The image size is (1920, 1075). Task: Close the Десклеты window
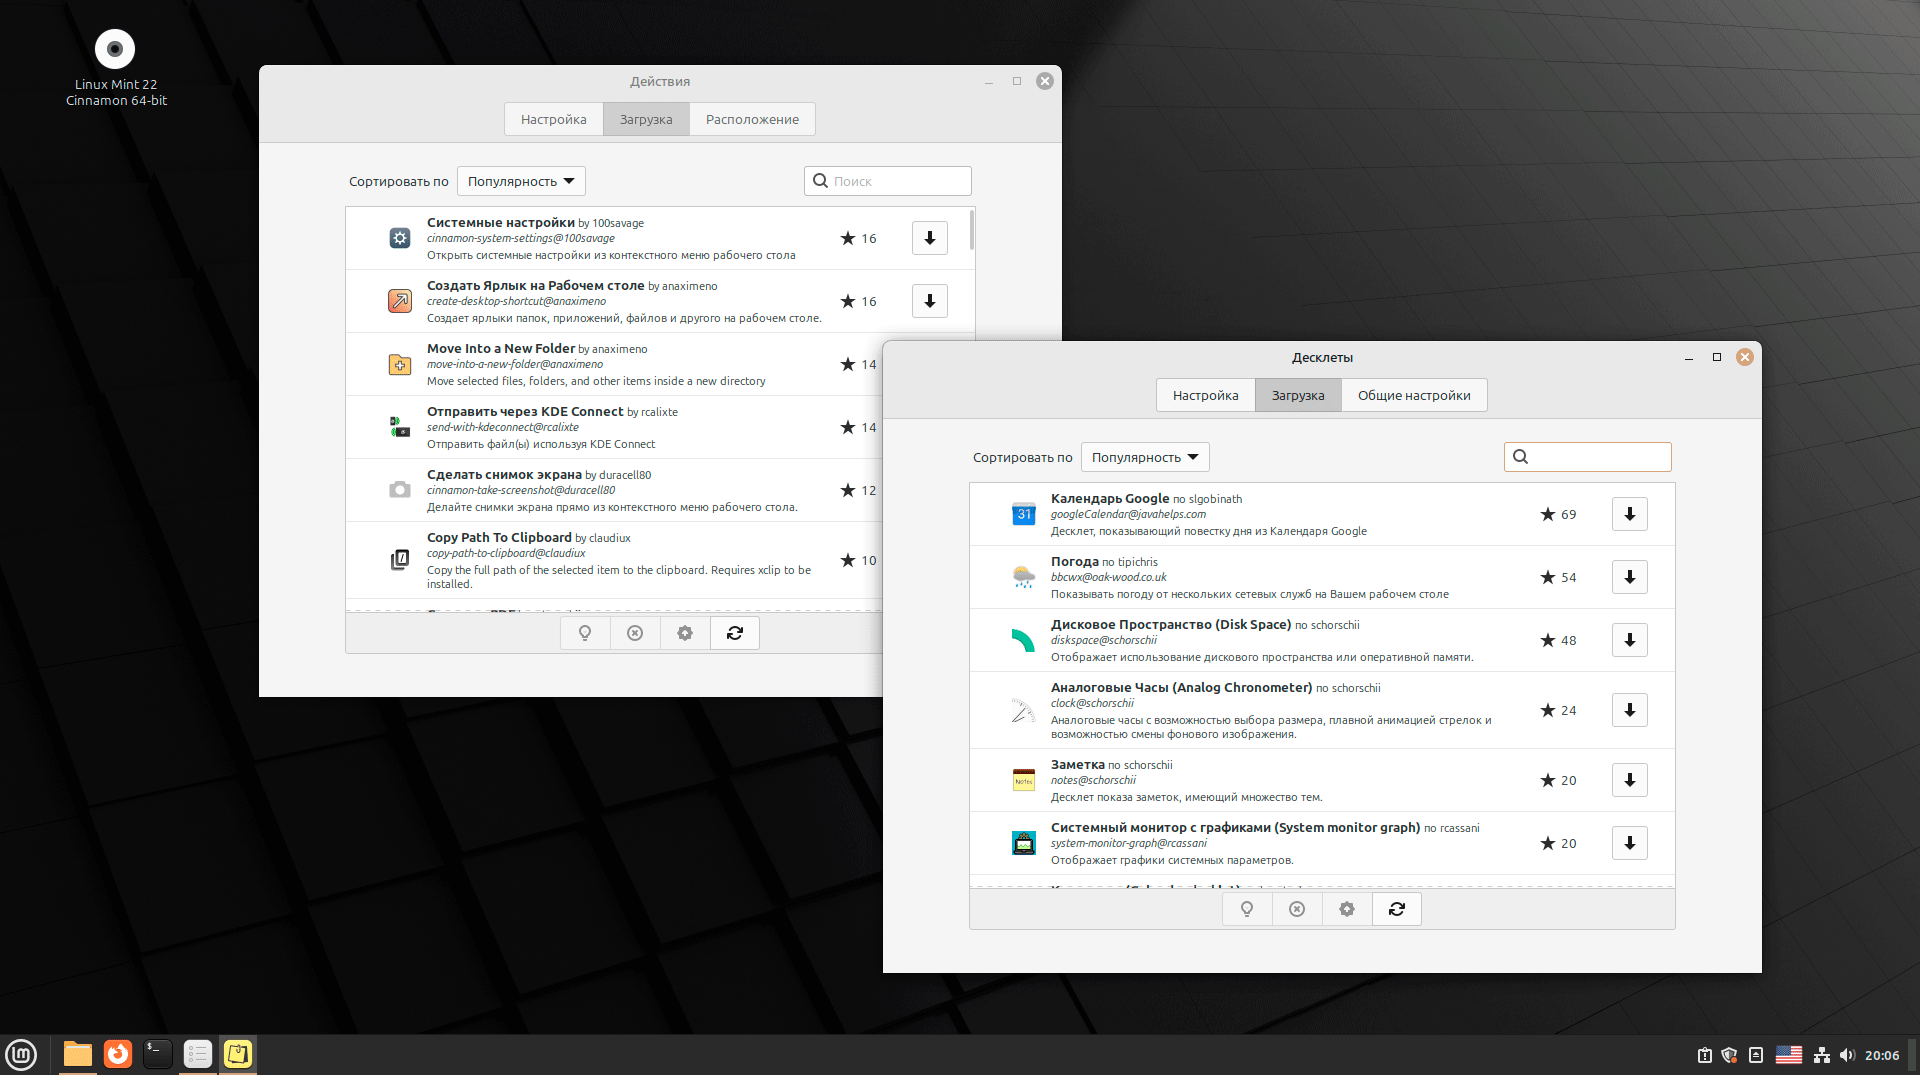(1745, 357)
